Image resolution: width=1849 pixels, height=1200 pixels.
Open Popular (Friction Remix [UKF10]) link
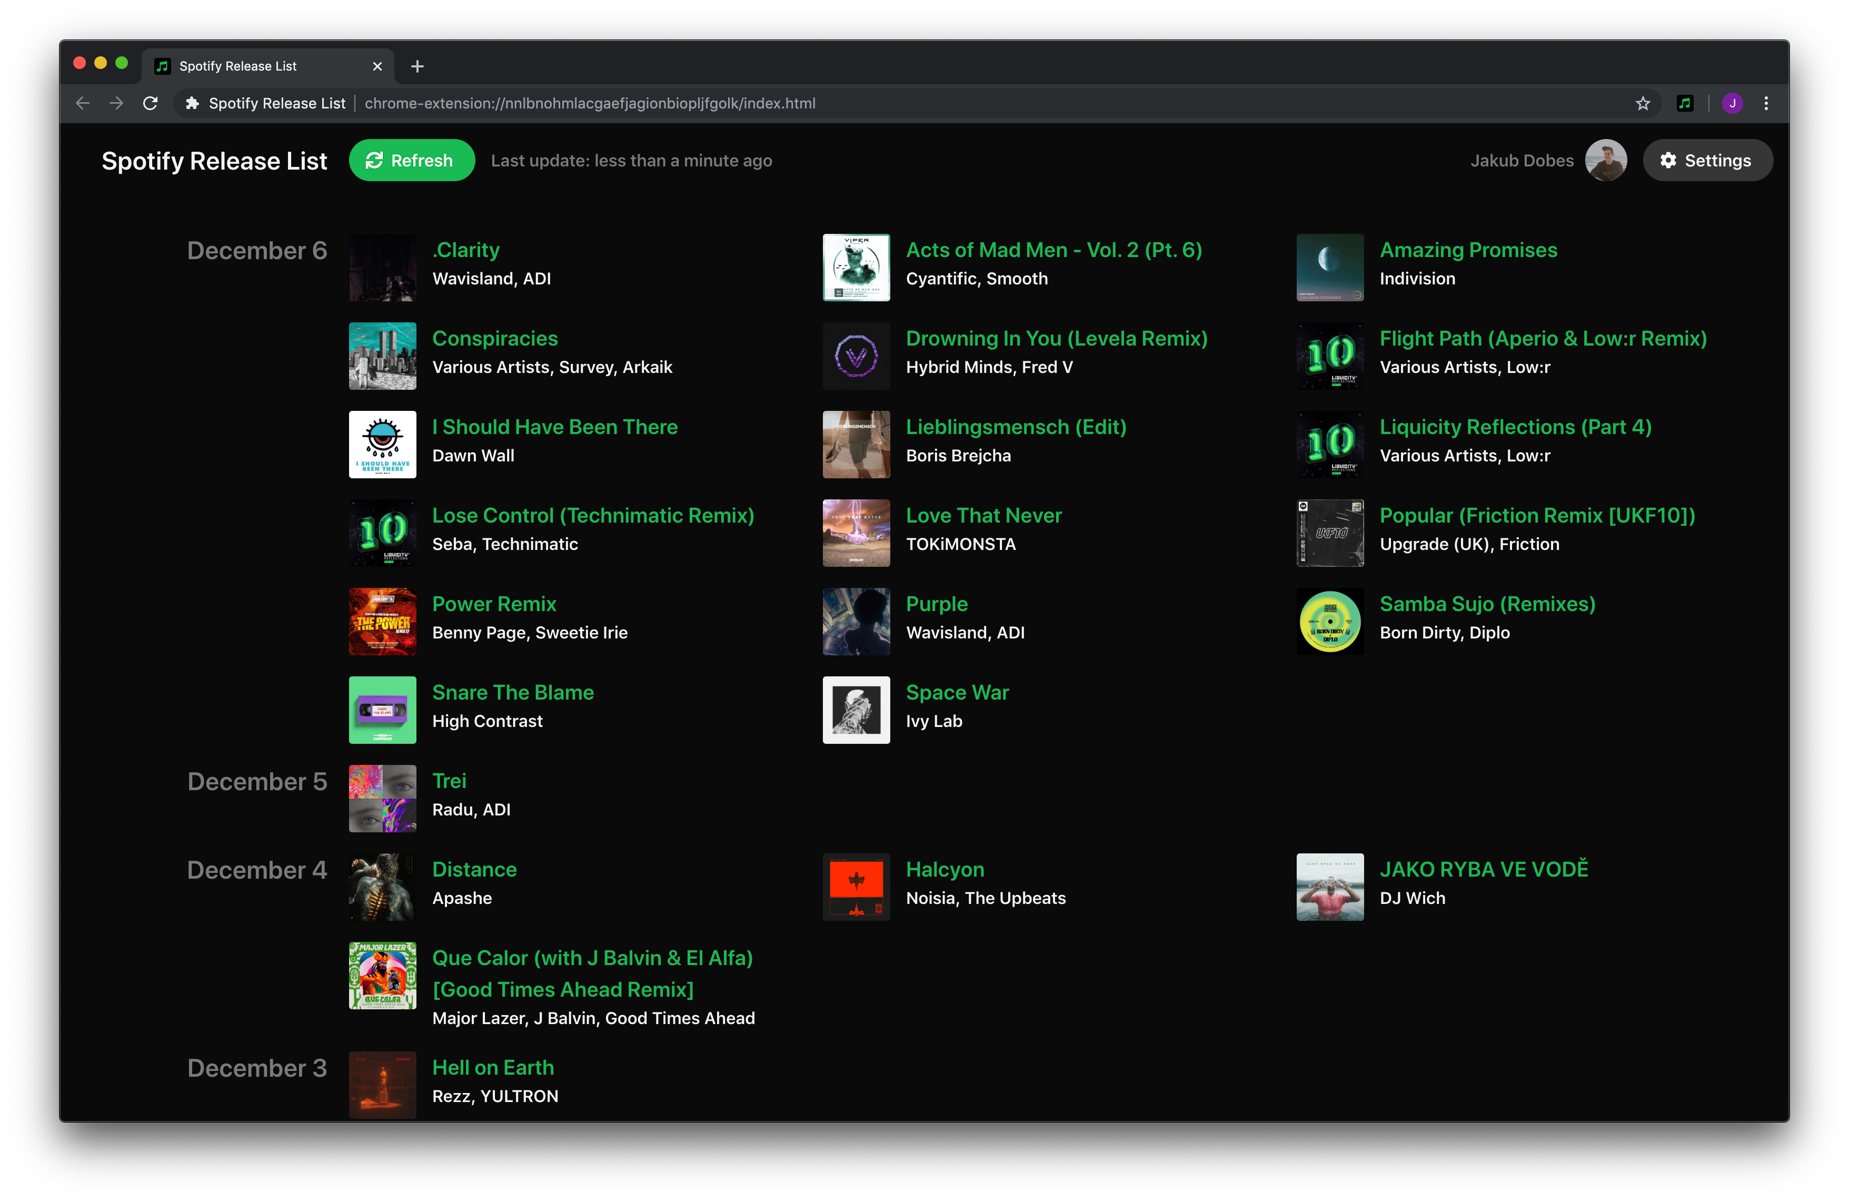[1537, 515]
